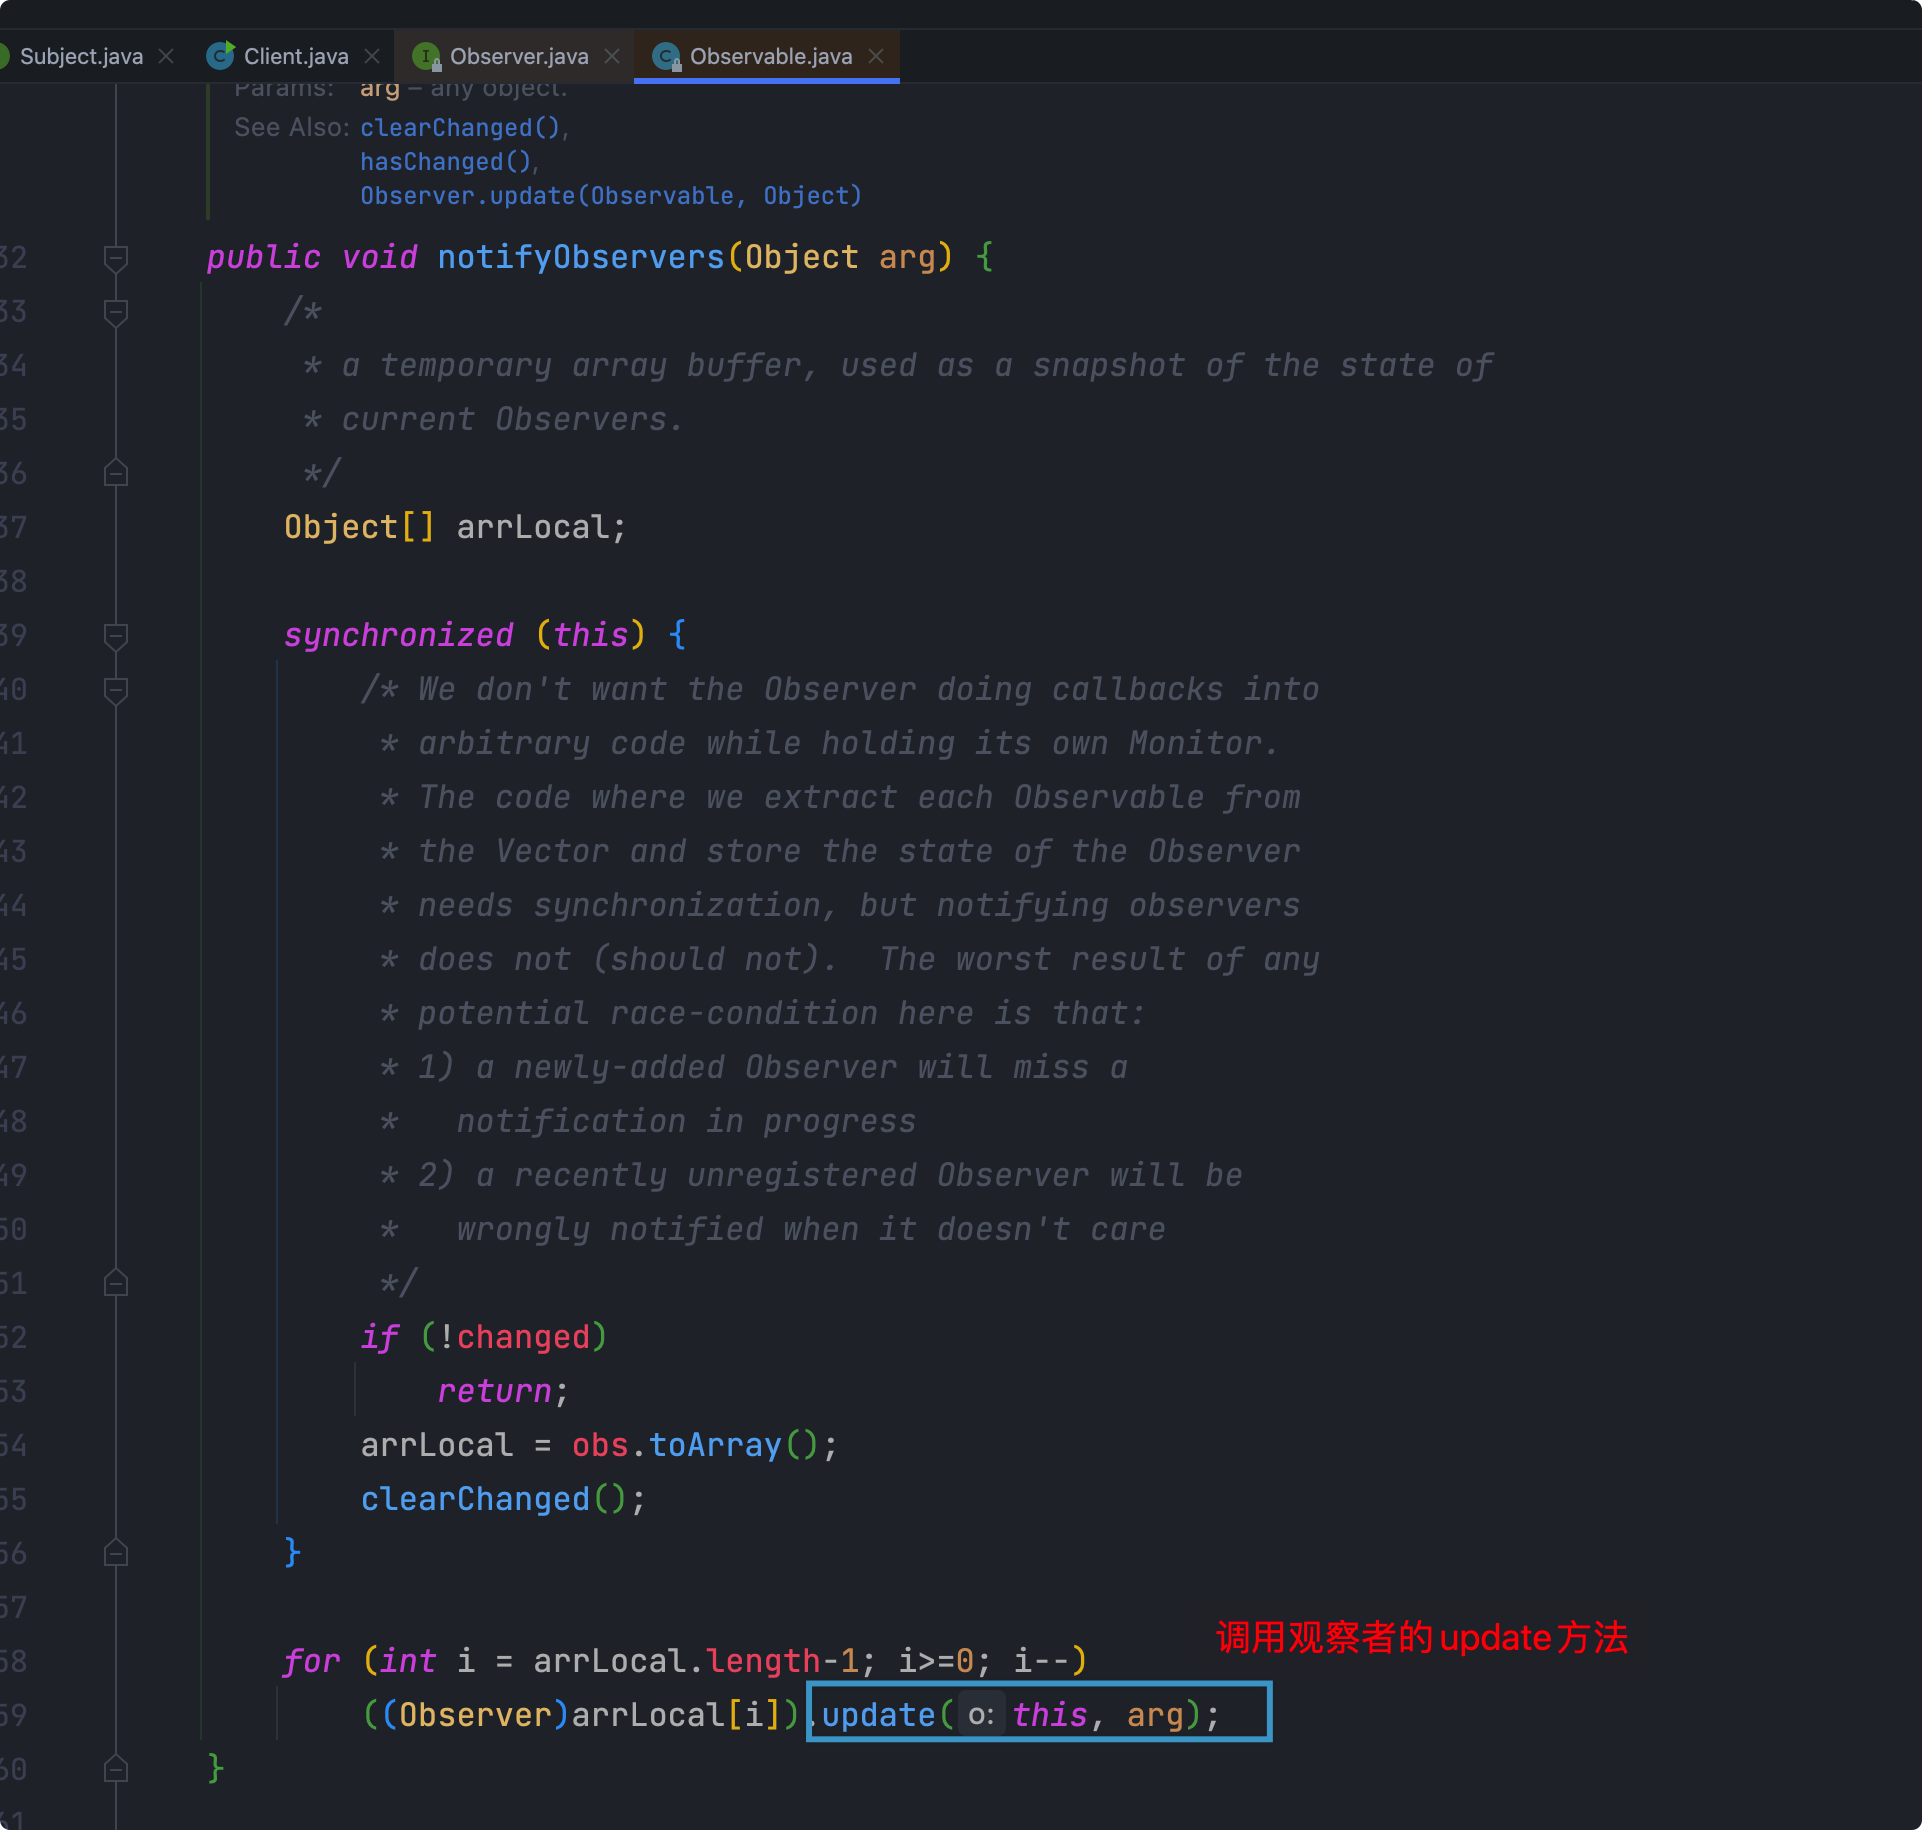Collapse the notifyObservers method fold marker
The width and height of the screenshot is (1922, 1830).
click(116, 258)
